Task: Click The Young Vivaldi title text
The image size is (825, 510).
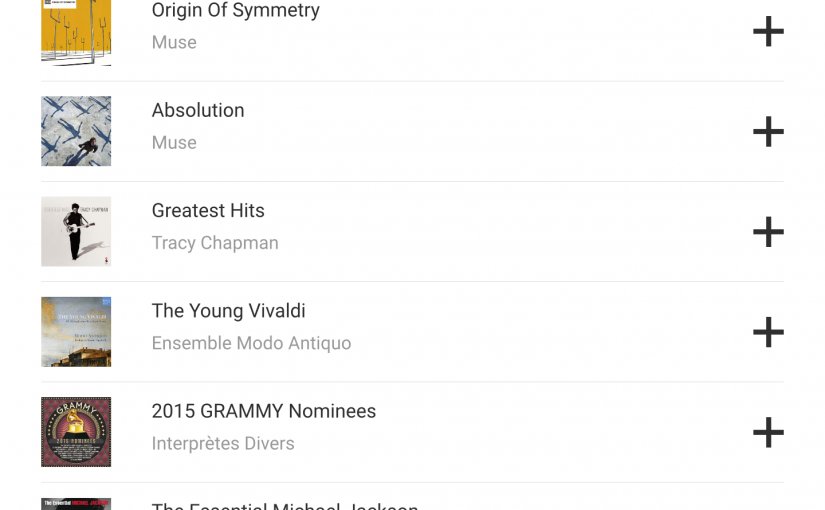Action: point(228,311)
